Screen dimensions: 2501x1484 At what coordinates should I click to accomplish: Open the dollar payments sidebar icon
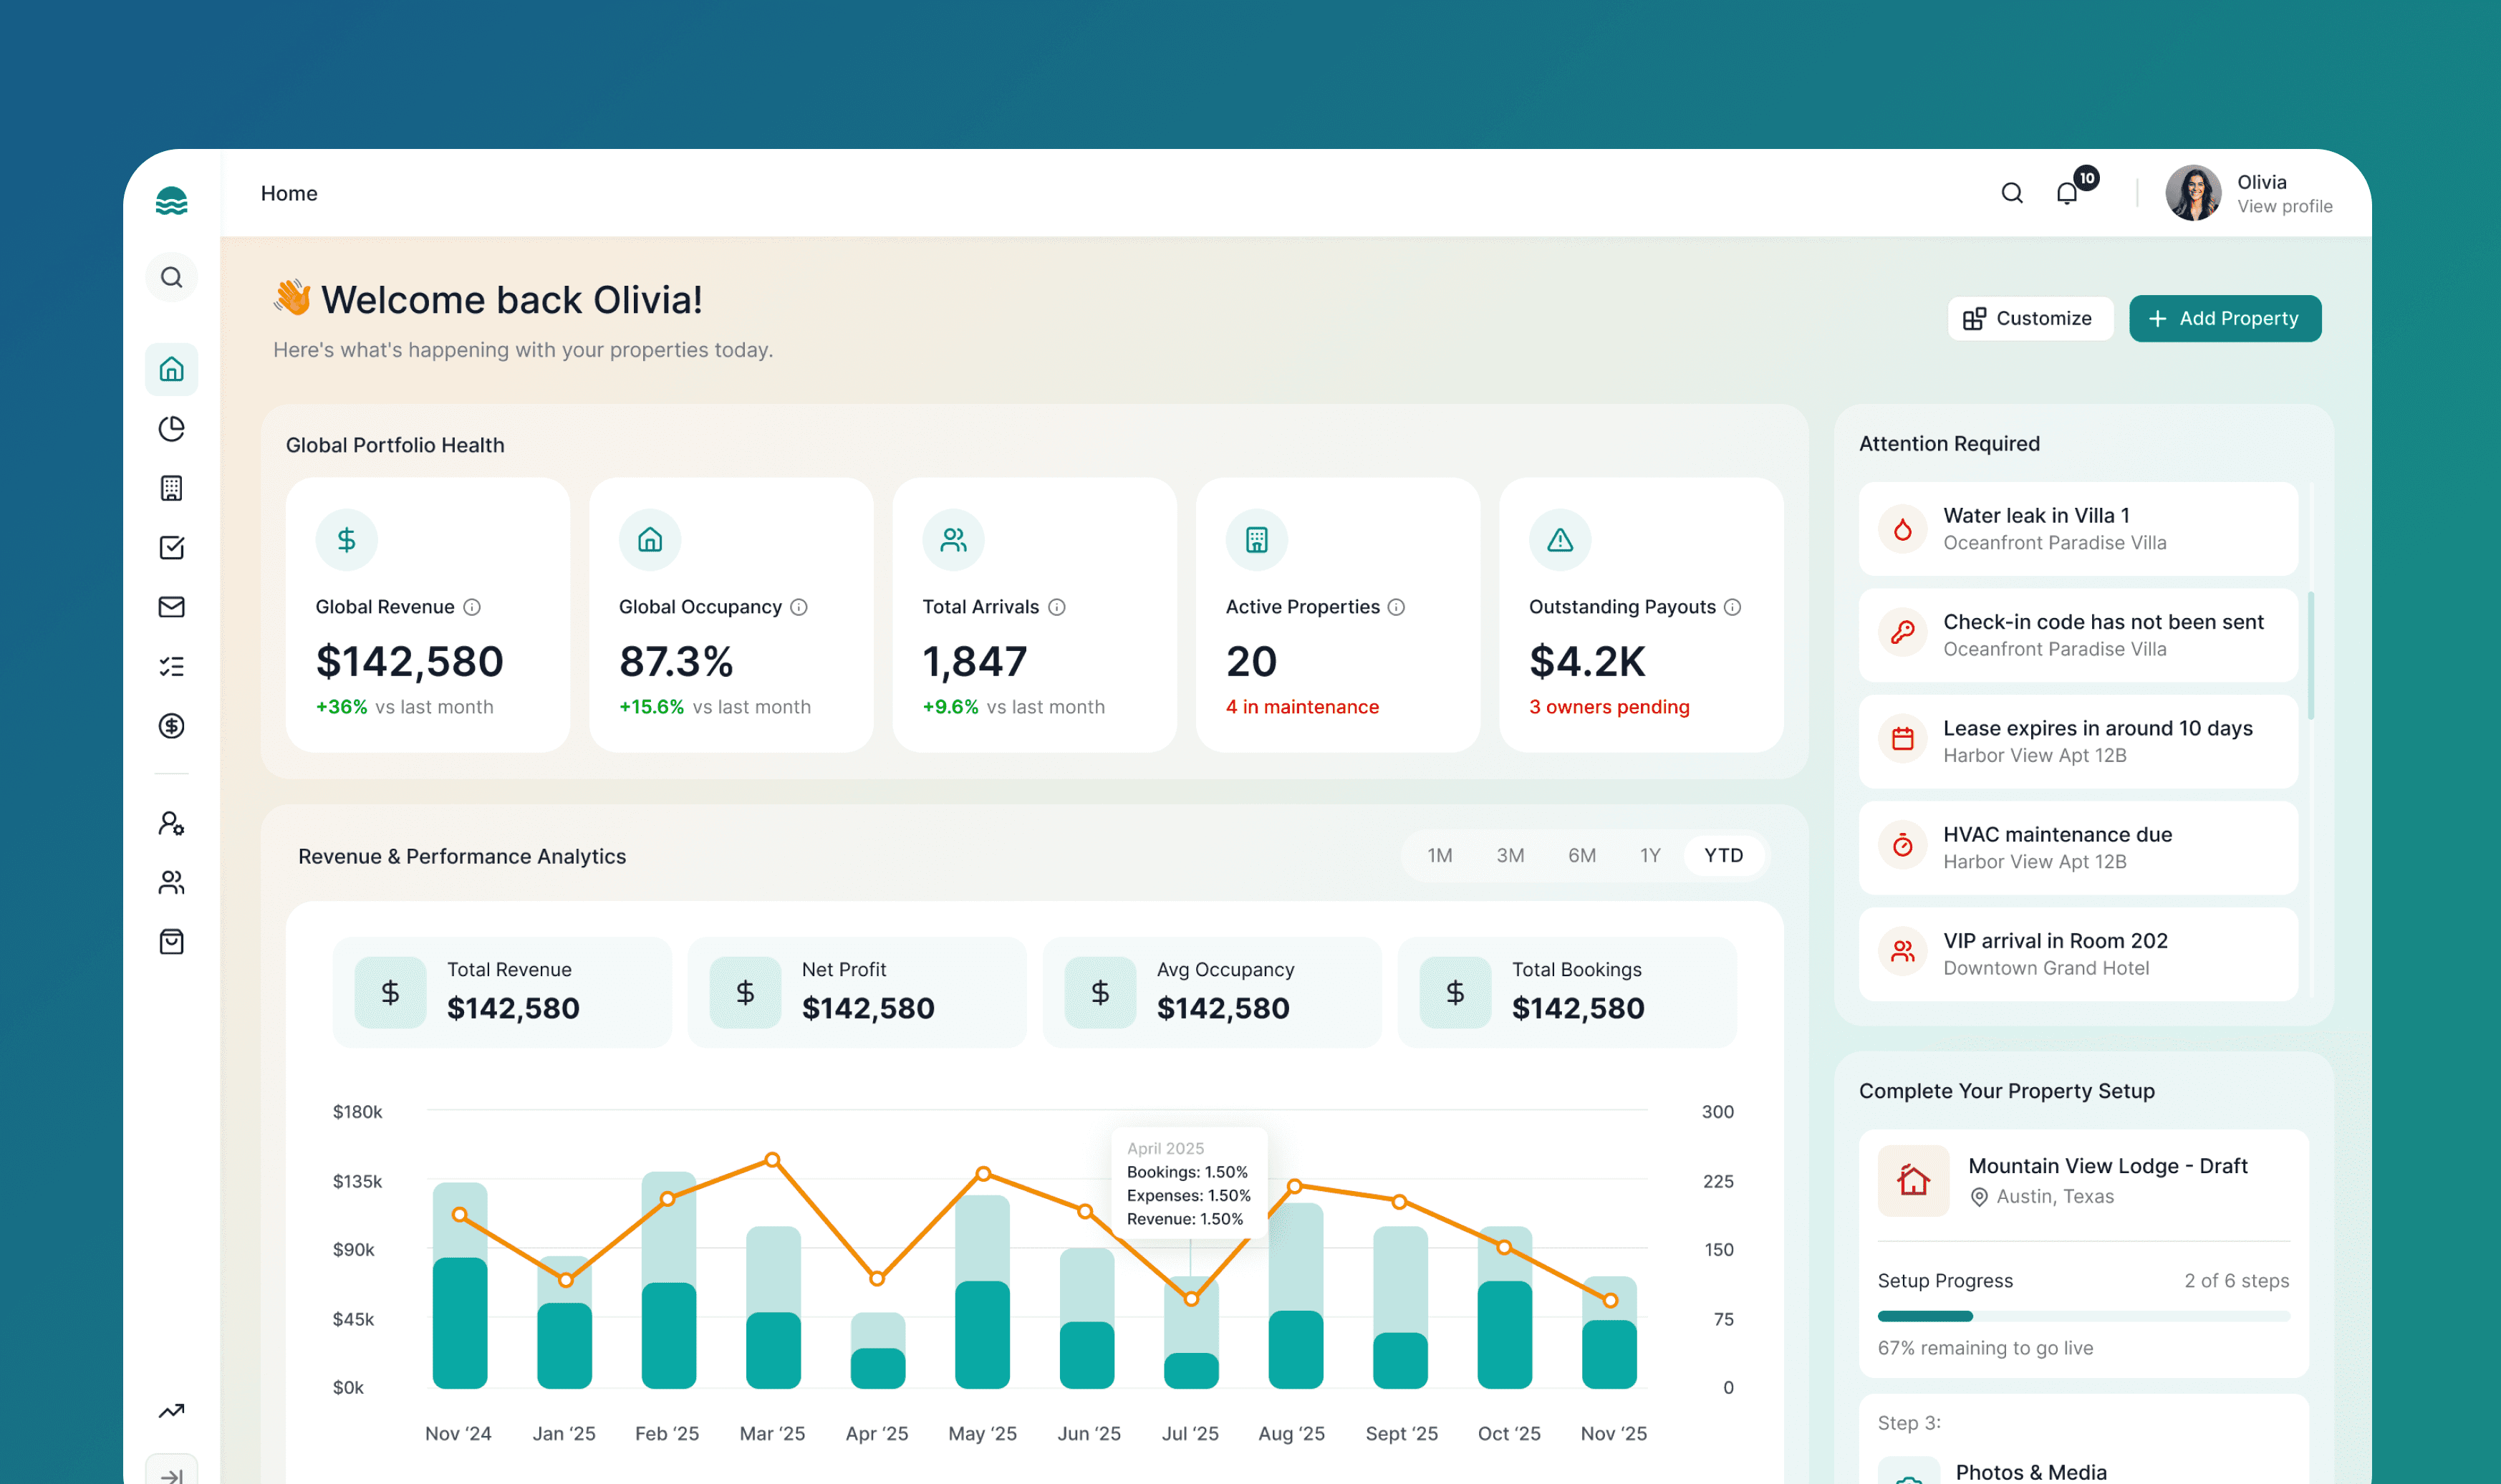pyautogui.click(x=172, y=726)
